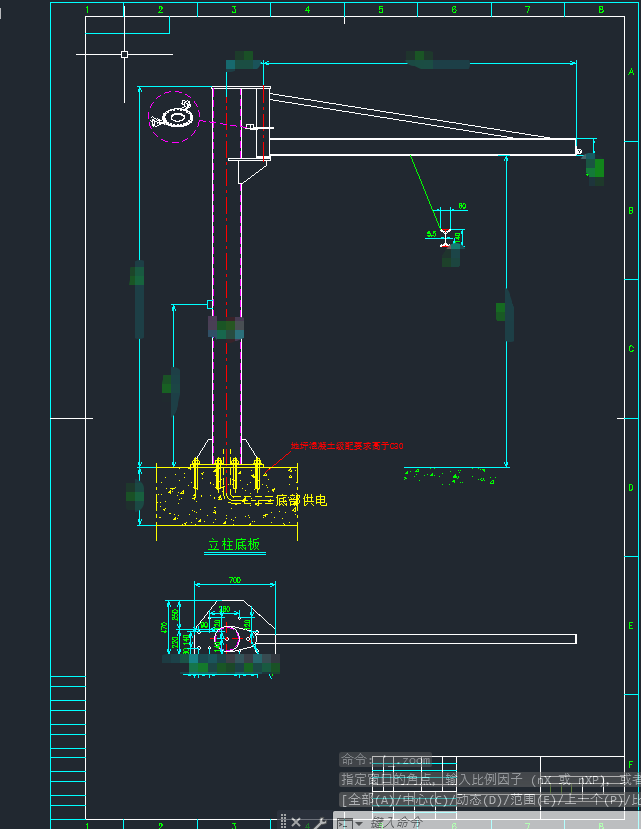Select the red concrete grade C30 note
This screenshot has height=829, width=641.
coord(347,446)
